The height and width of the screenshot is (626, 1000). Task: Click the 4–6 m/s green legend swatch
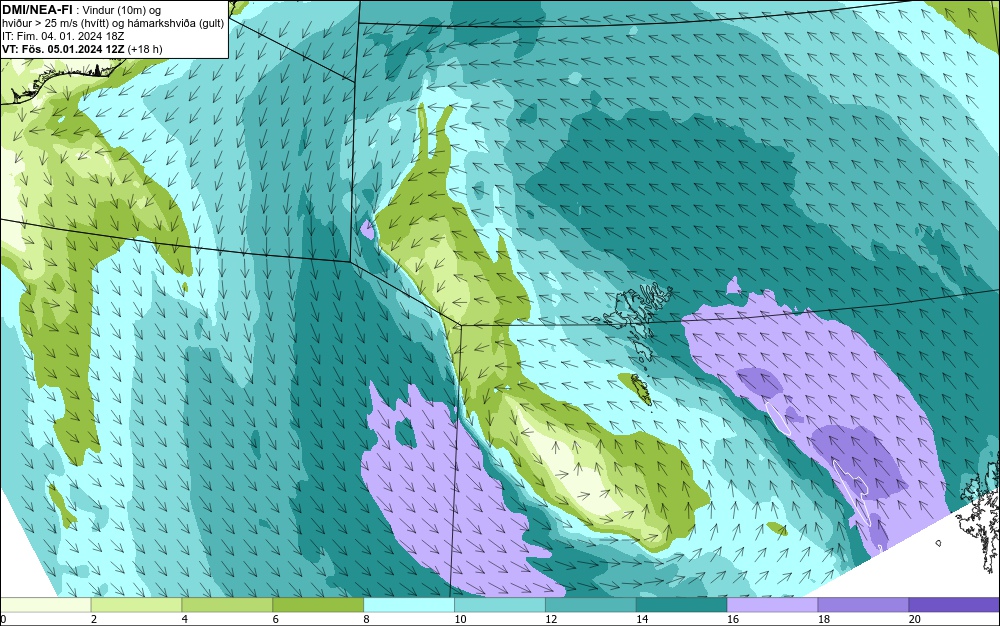click(x=227, y=604)
